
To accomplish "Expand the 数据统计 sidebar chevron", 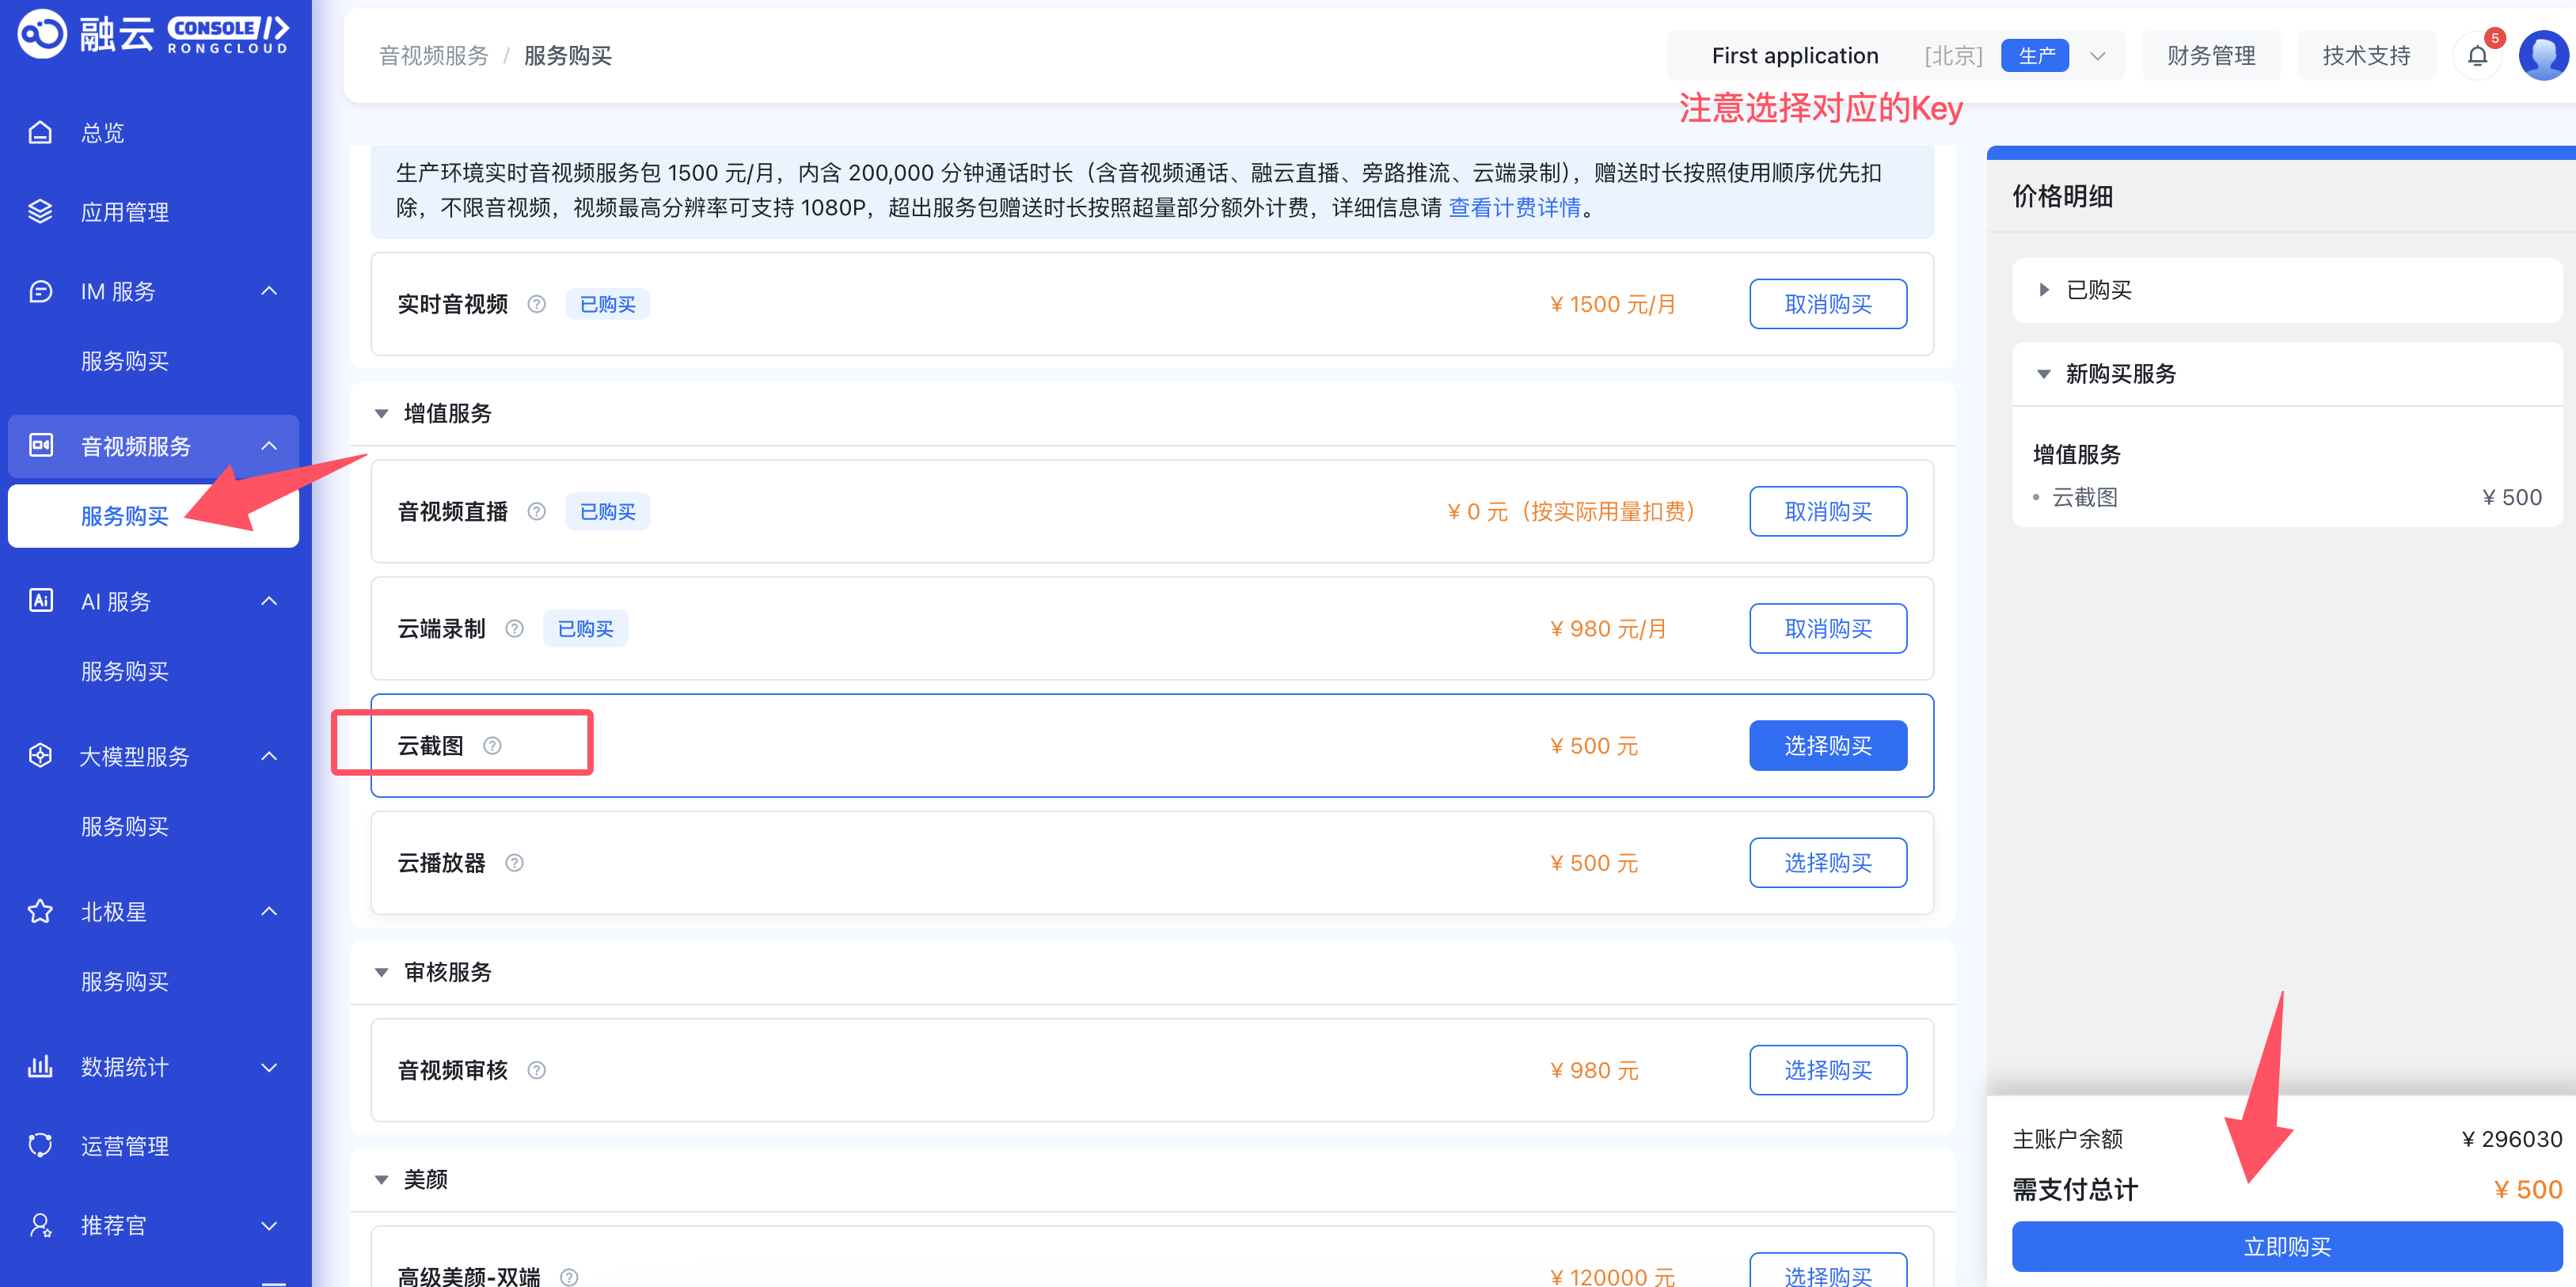I will point(269,1067).
